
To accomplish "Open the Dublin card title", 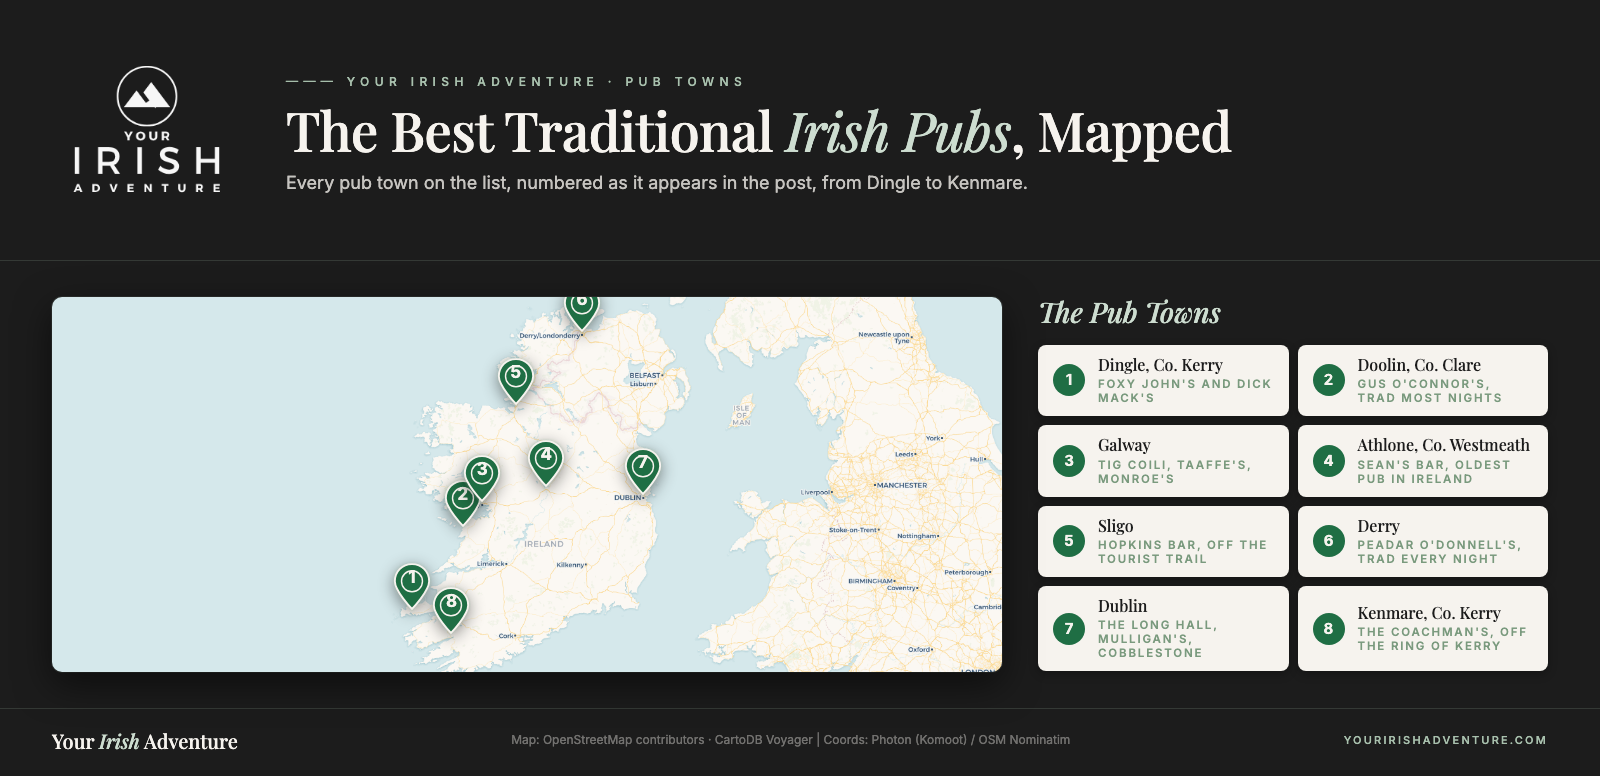I will [x=1122, y=606].
